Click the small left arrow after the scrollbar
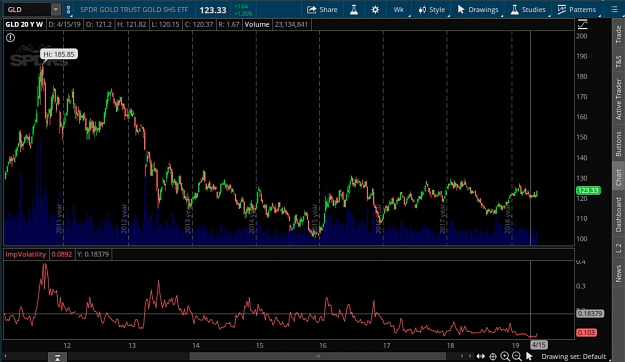This screenshot has width=625, height=362. point(462,356)
